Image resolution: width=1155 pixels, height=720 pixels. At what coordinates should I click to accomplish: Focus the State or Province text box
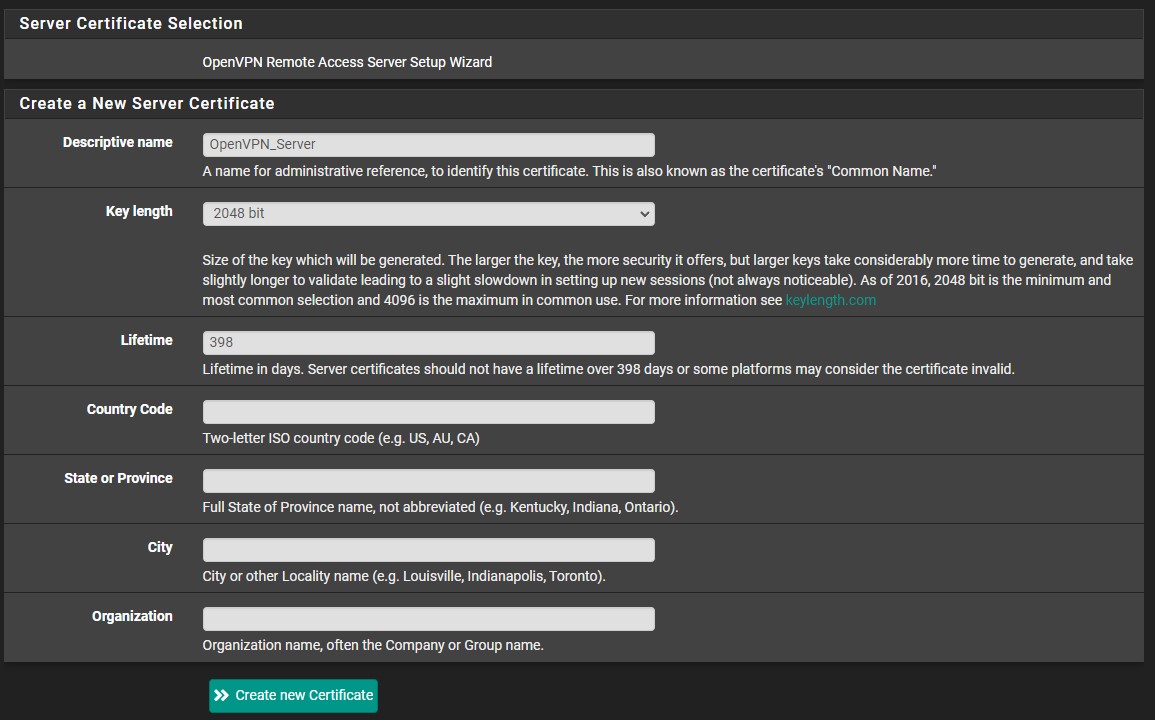[429, 481]
